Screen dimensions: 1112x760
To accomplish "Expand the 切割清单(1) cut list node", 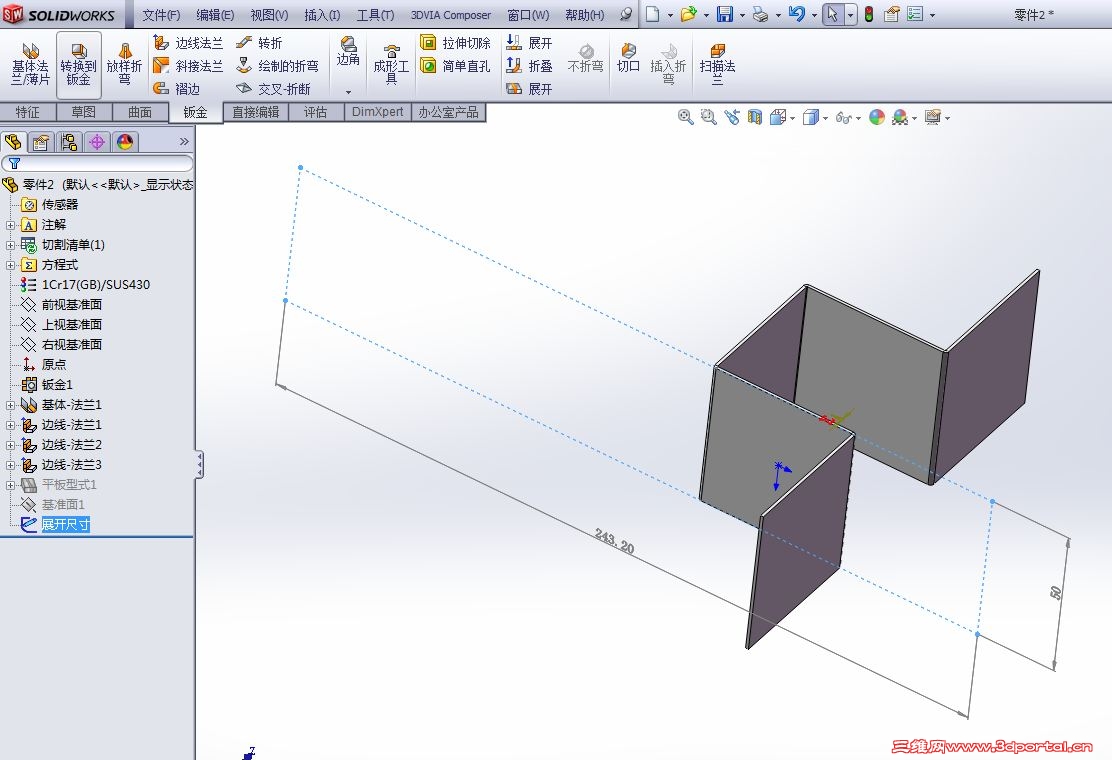I will pyautogui.click(x=10, y=245).
